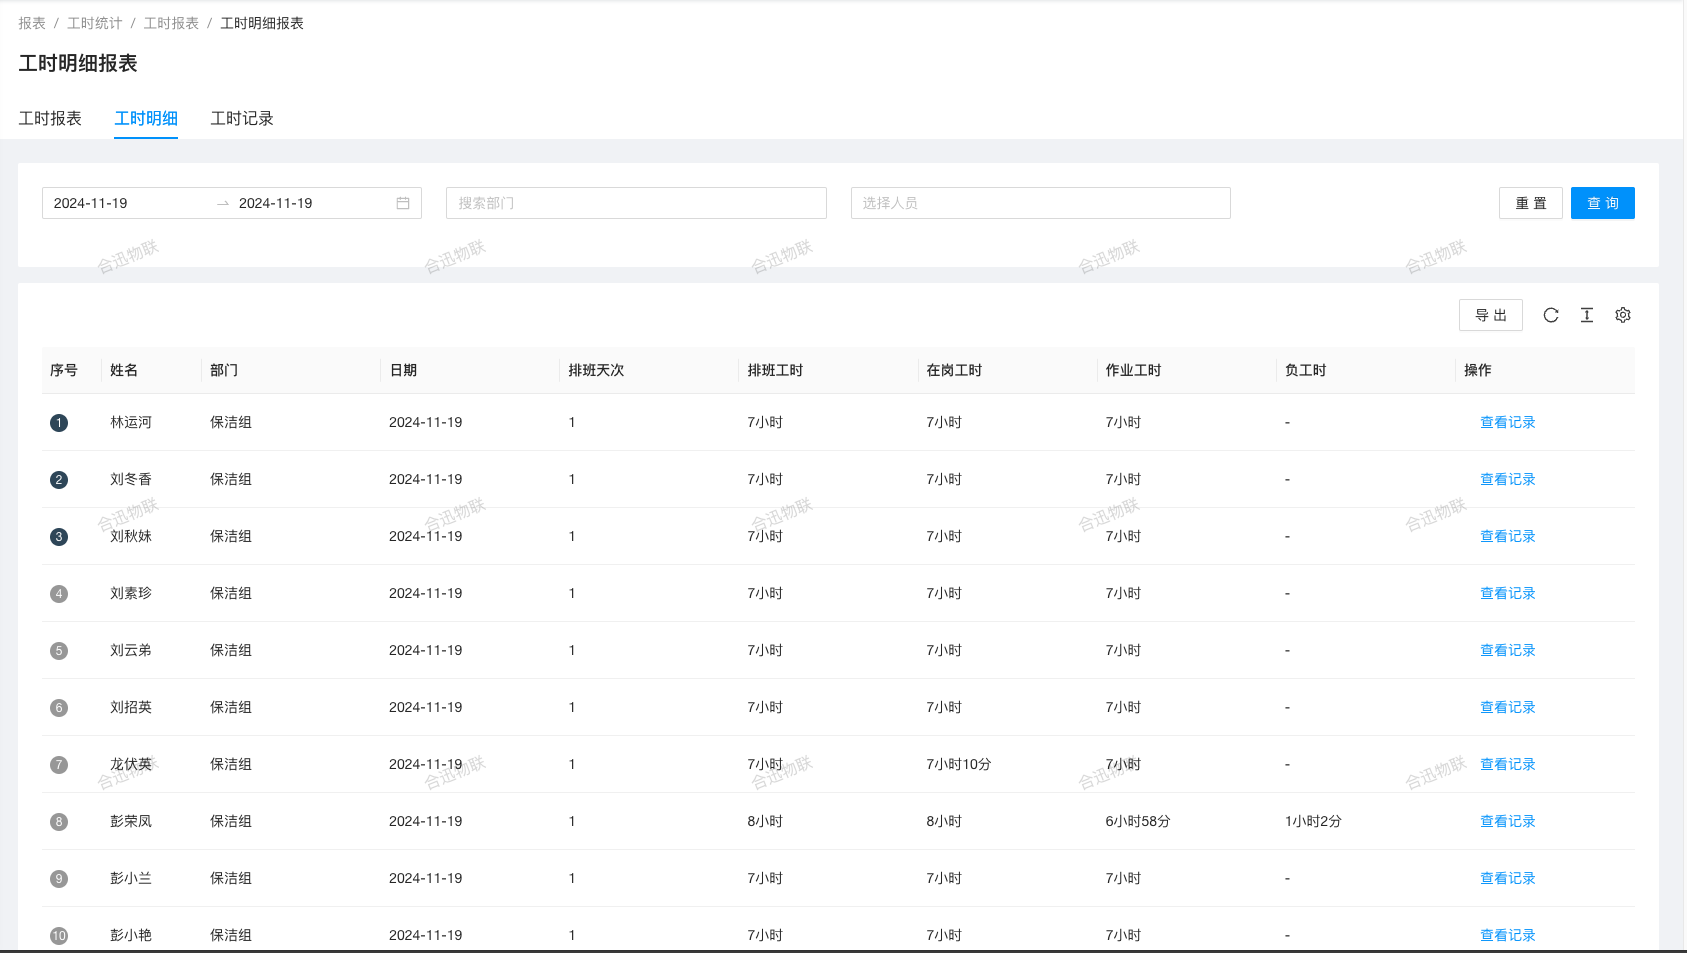Select the 工时明细 tab
Screen dimensions: 1687x953
(146, 118)
